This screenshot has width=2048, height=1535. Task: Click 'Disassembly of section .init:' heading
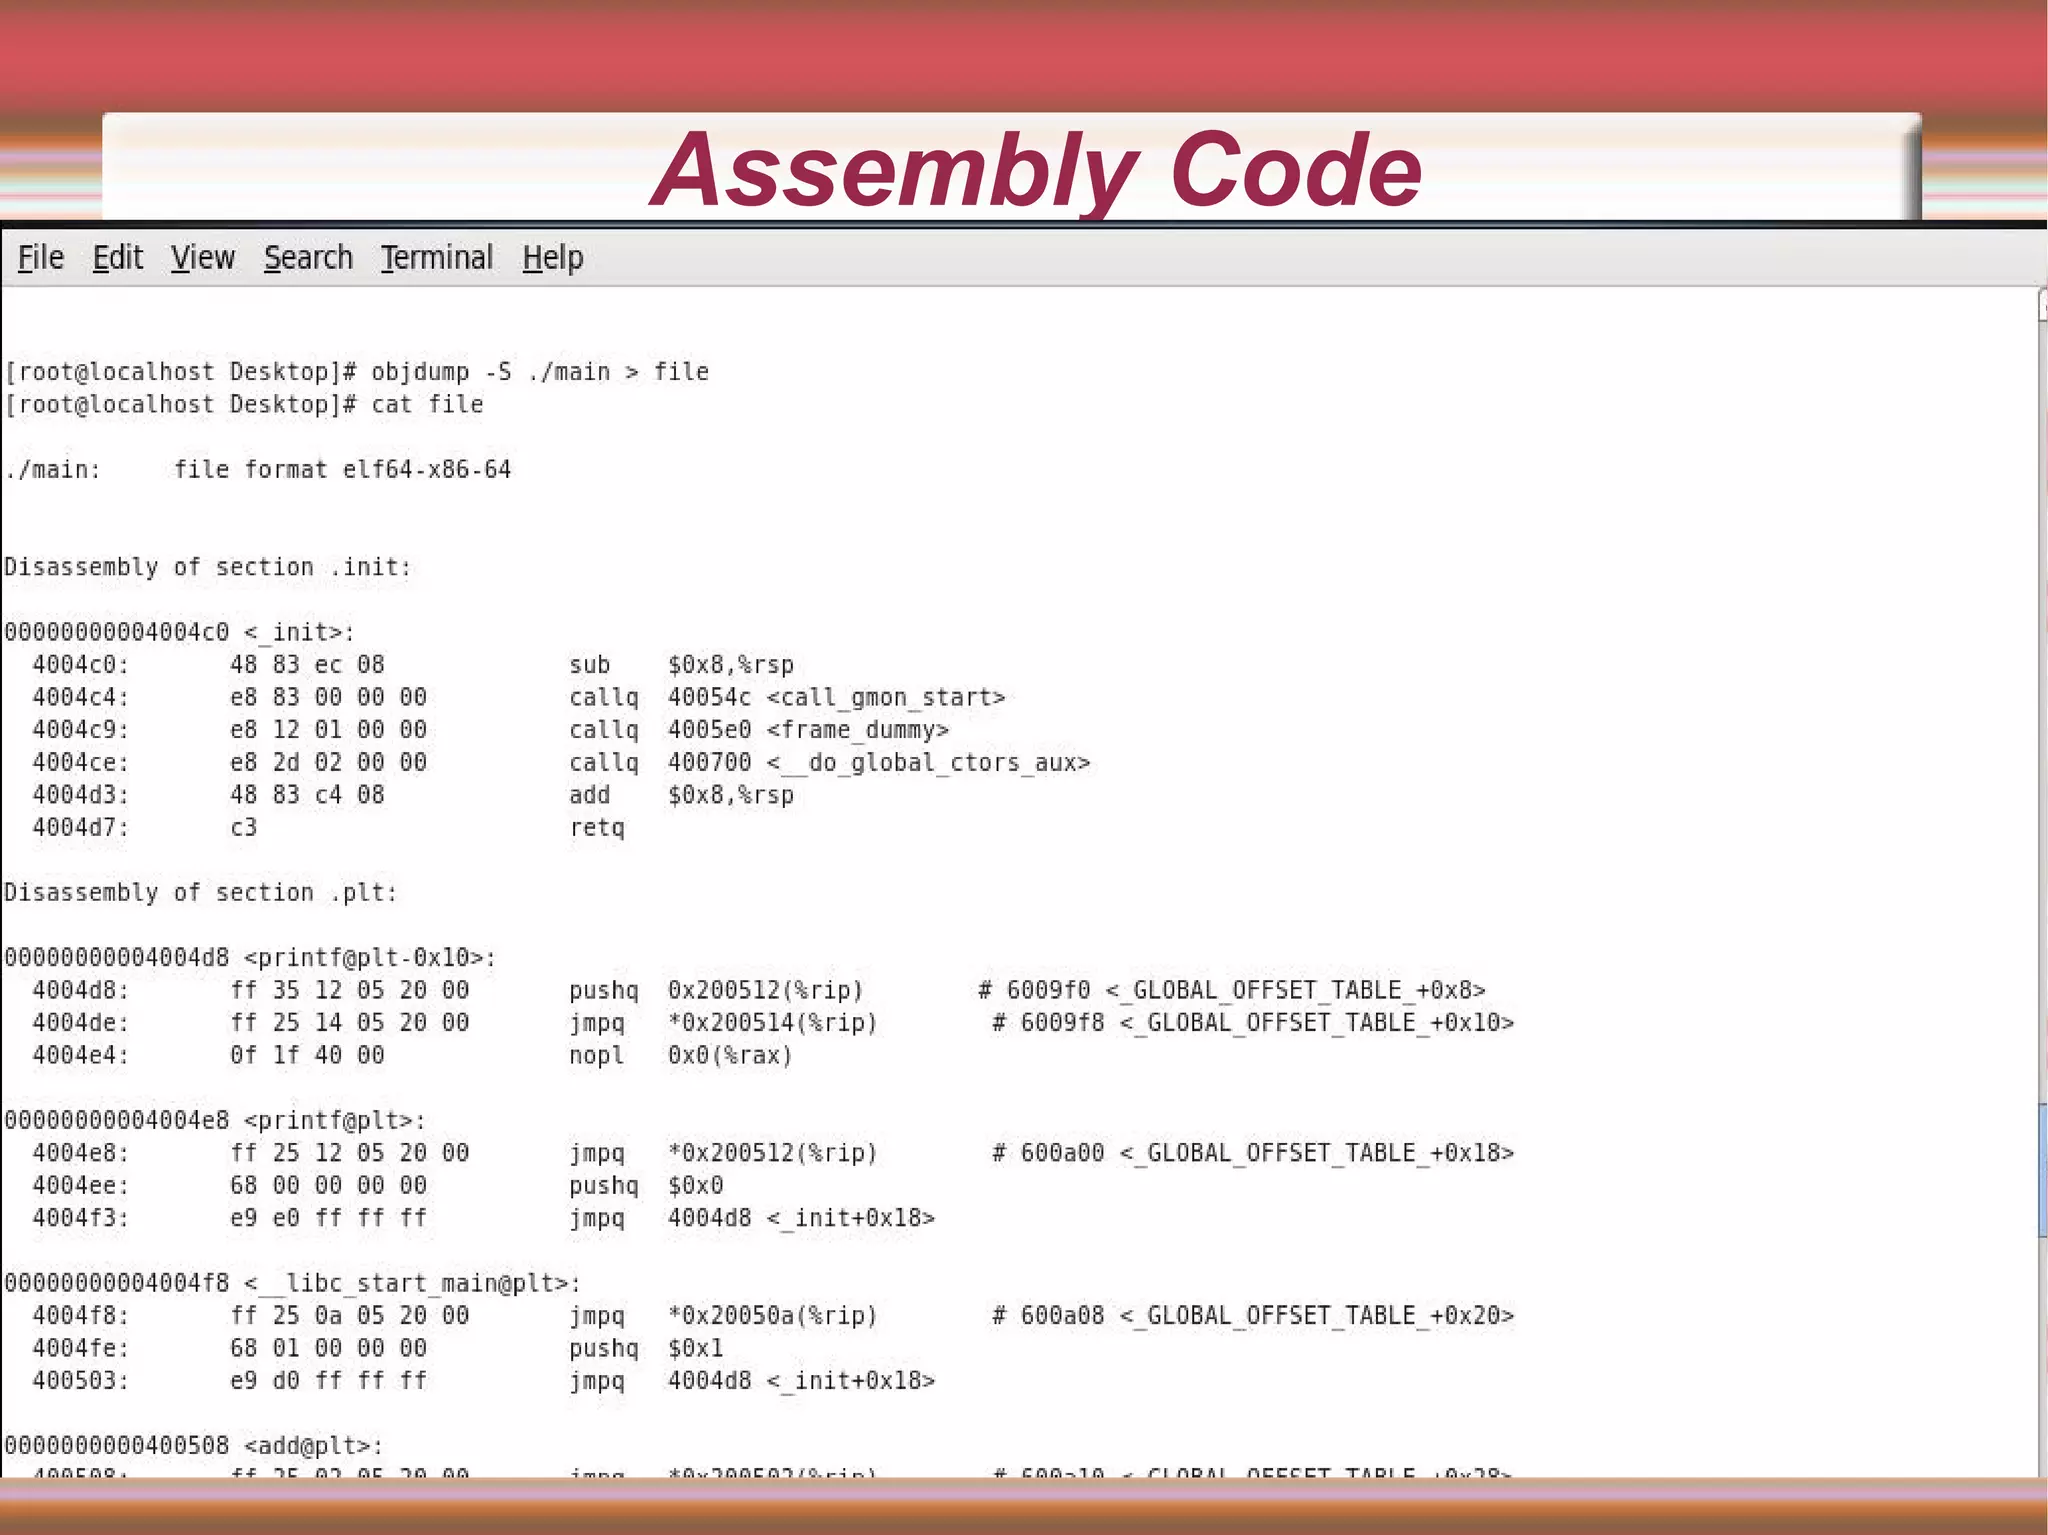208,567
